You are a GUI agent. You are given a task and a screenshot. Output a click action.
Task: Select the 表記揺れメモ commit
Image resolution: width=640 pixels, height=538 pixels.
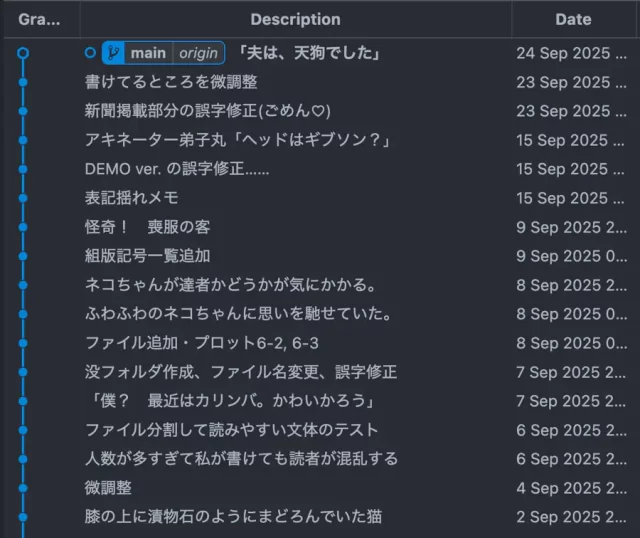(x=132, y=198)
